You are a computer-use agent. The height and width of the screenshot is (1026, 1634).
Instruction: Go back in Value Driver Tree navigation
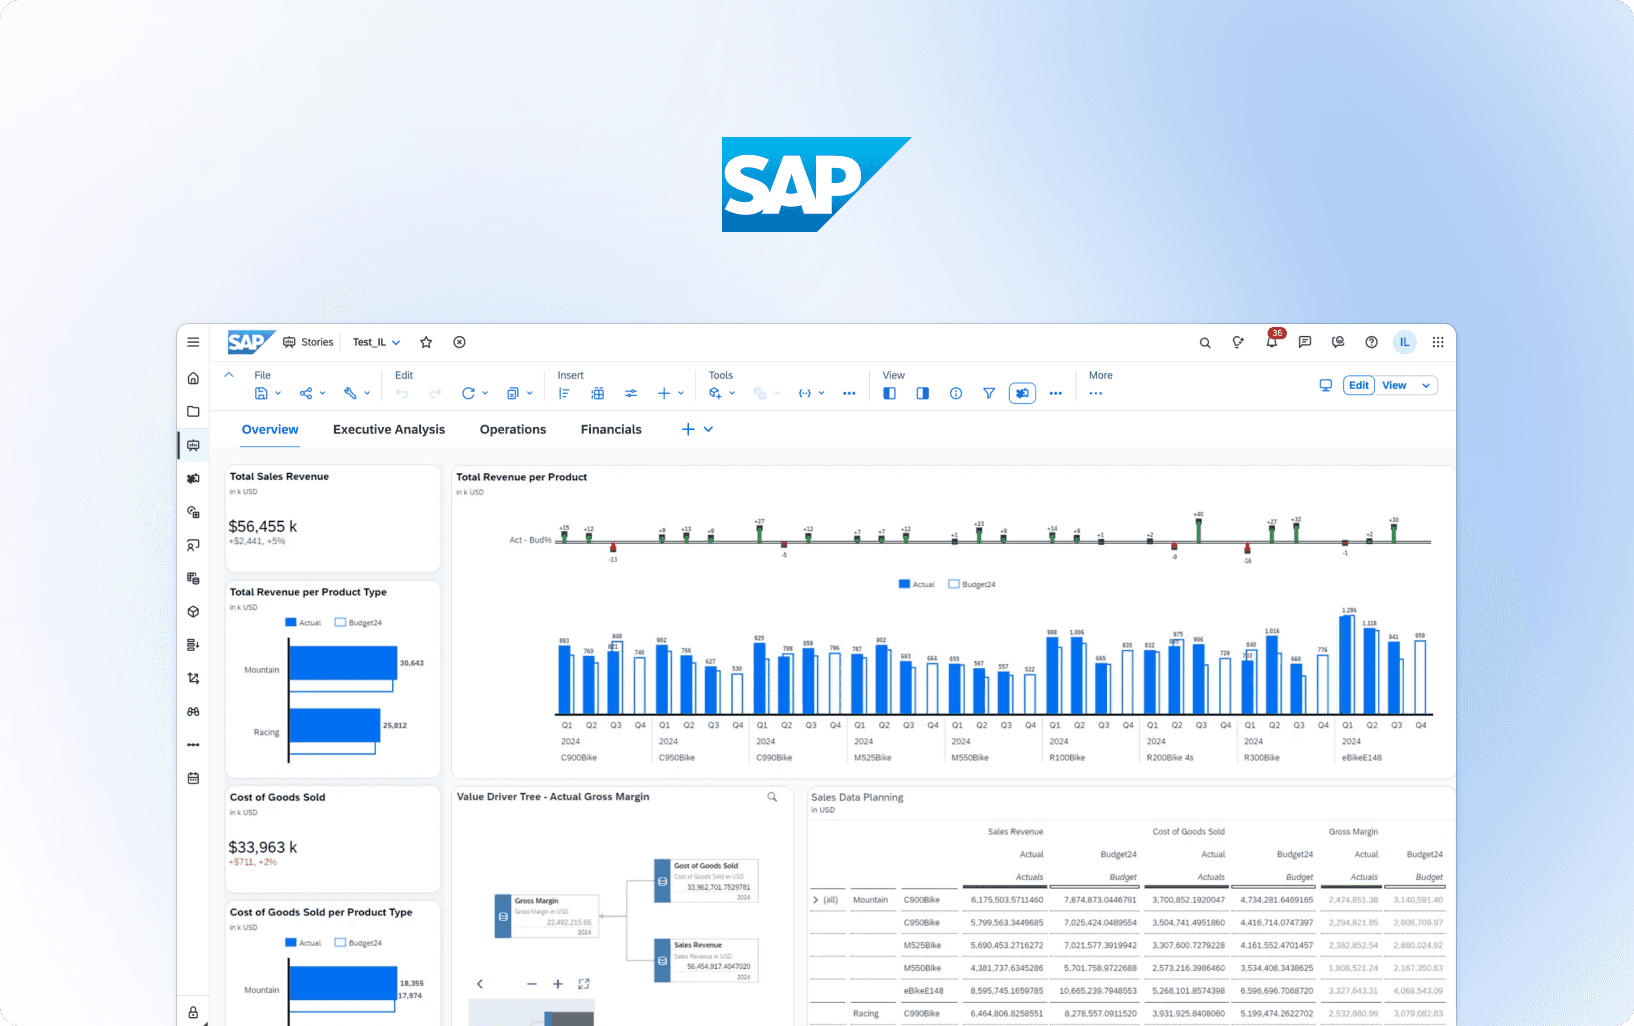click(x=480, y=984)
